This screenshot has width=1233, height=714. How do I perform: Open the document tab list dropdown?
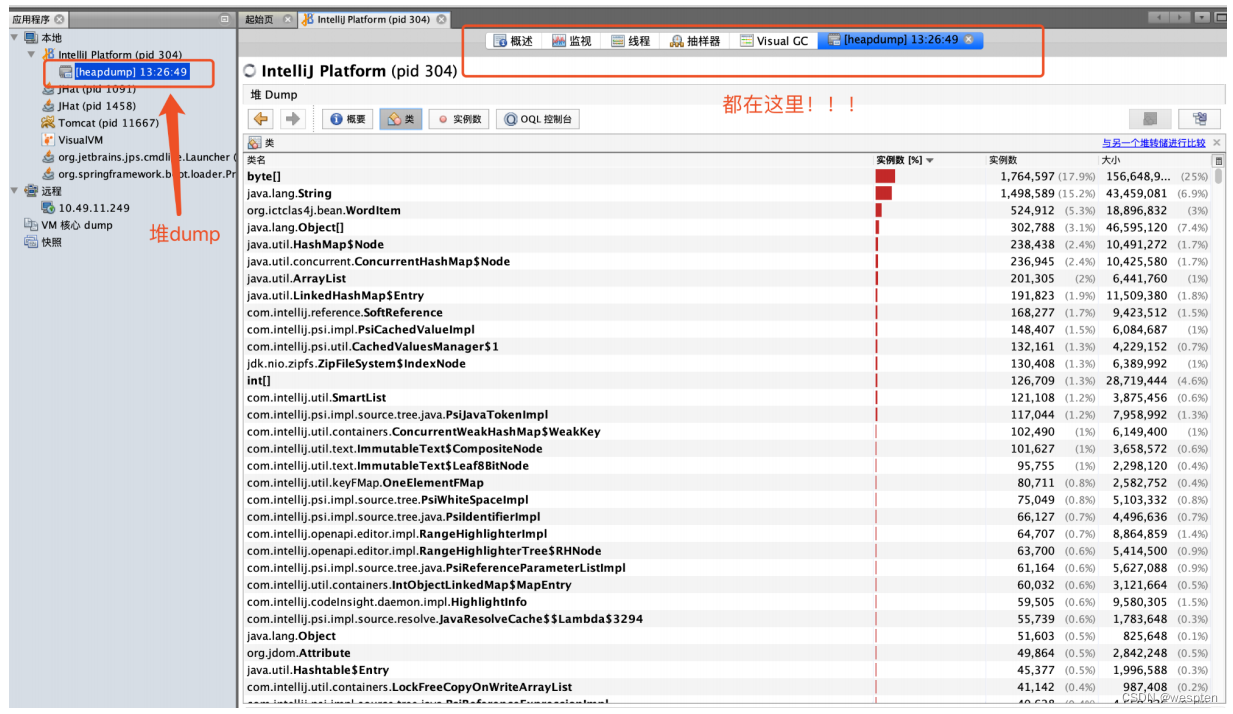point(1204,18)
